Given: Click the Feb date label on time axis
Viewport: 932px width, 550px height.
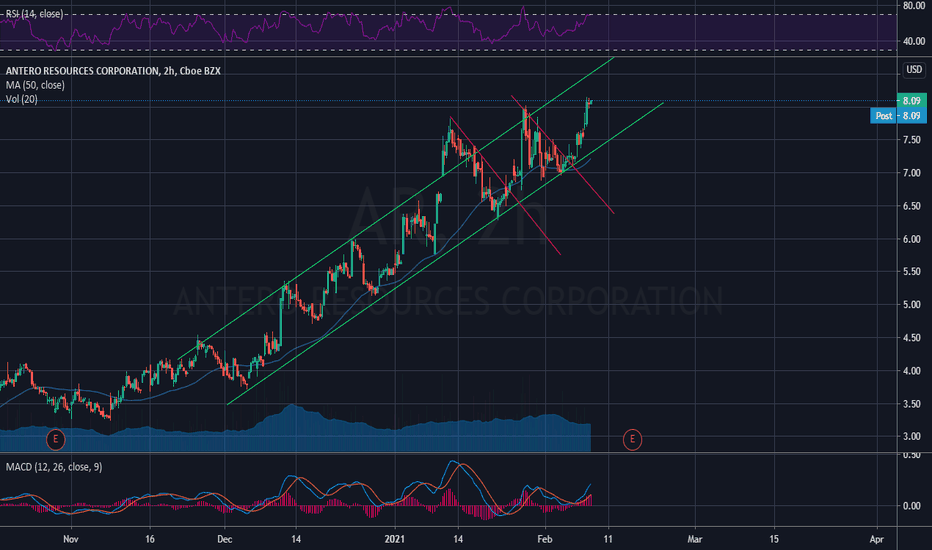Looking at the screenshot, I should pyautogui.click(x=544, y=539).
